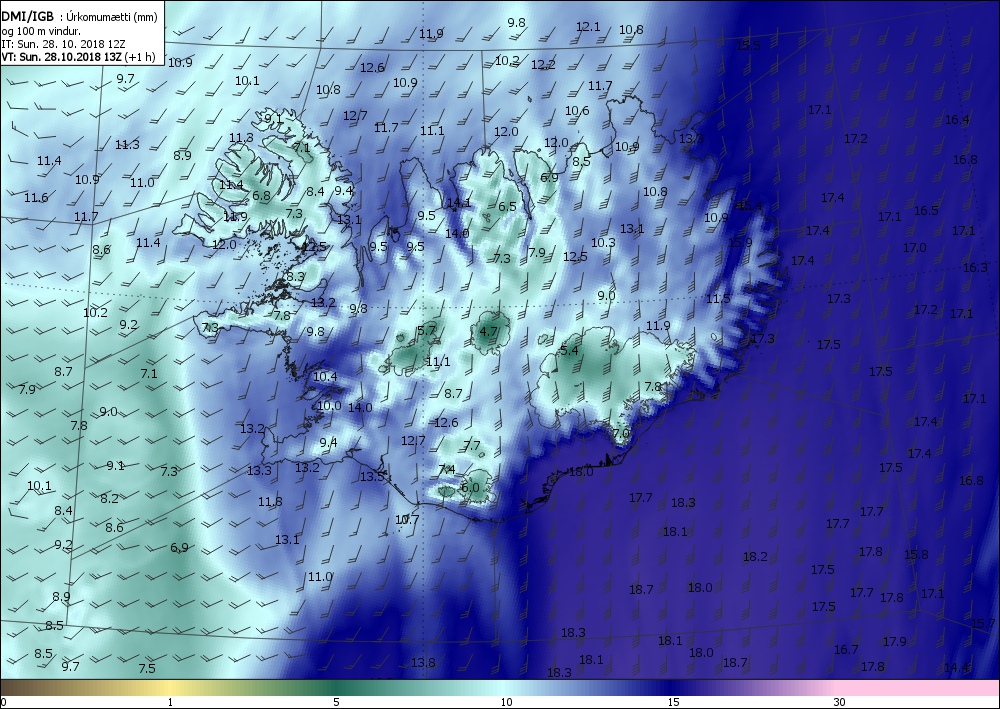
Task: Click the 16.4 value in the top right
Action: click(x=957, y=120)
